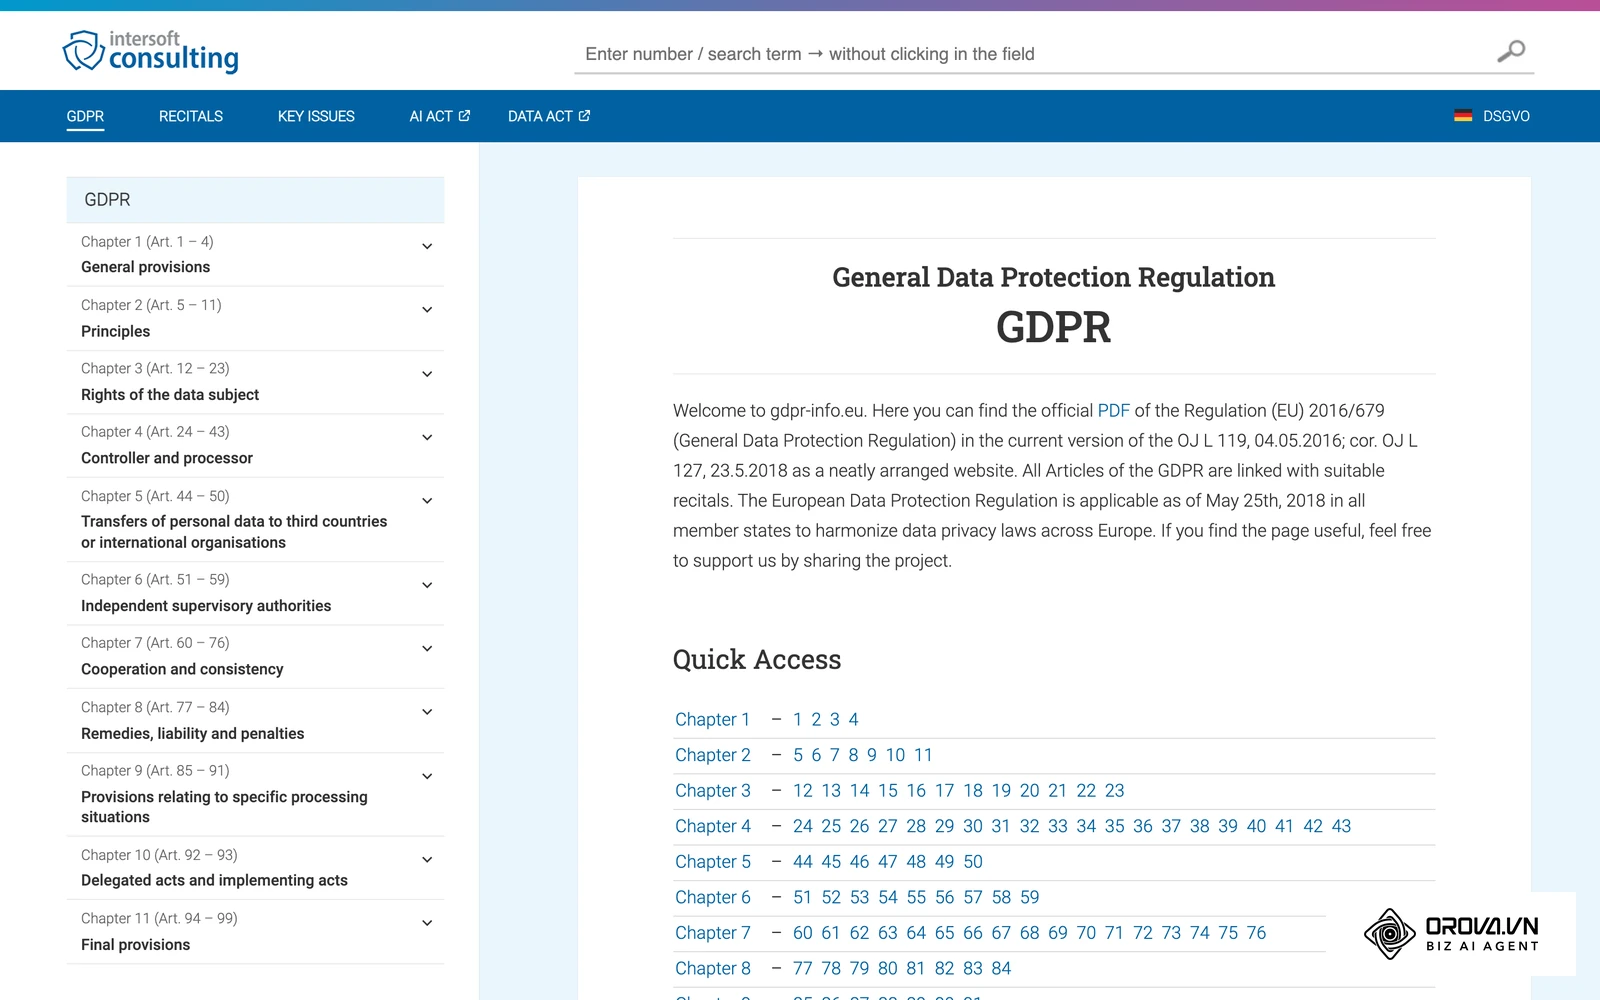Click Rights of the data subject title
The height and width of the screenshot is (1000, 1600).
click(x=170, y=395)
